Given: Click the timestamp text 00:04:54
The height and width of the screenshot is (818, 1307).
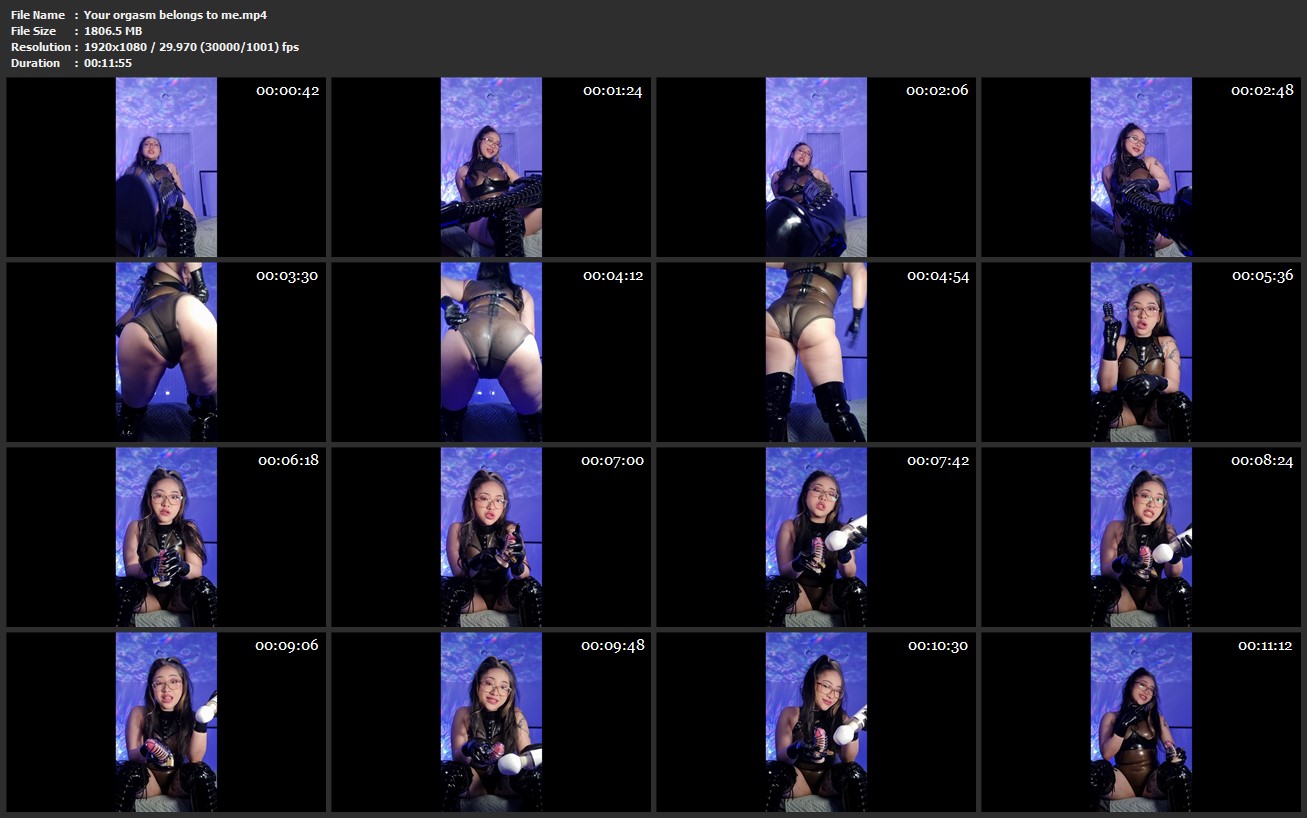Looking at the screenshot, I should click(x=938, y=275).
